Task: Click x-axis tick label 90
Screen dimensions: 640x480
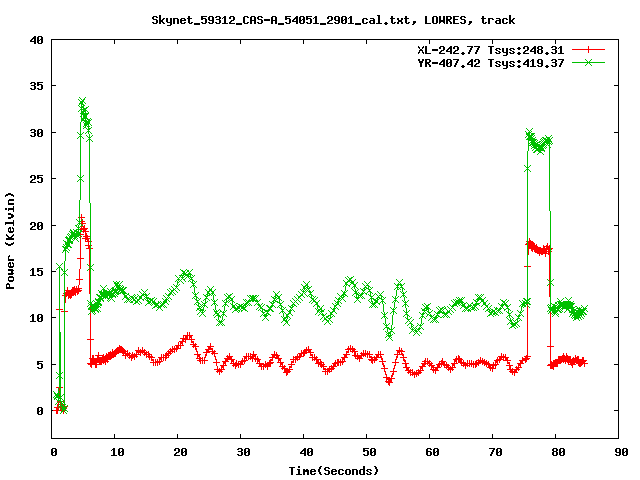Action: coord(621,452)
